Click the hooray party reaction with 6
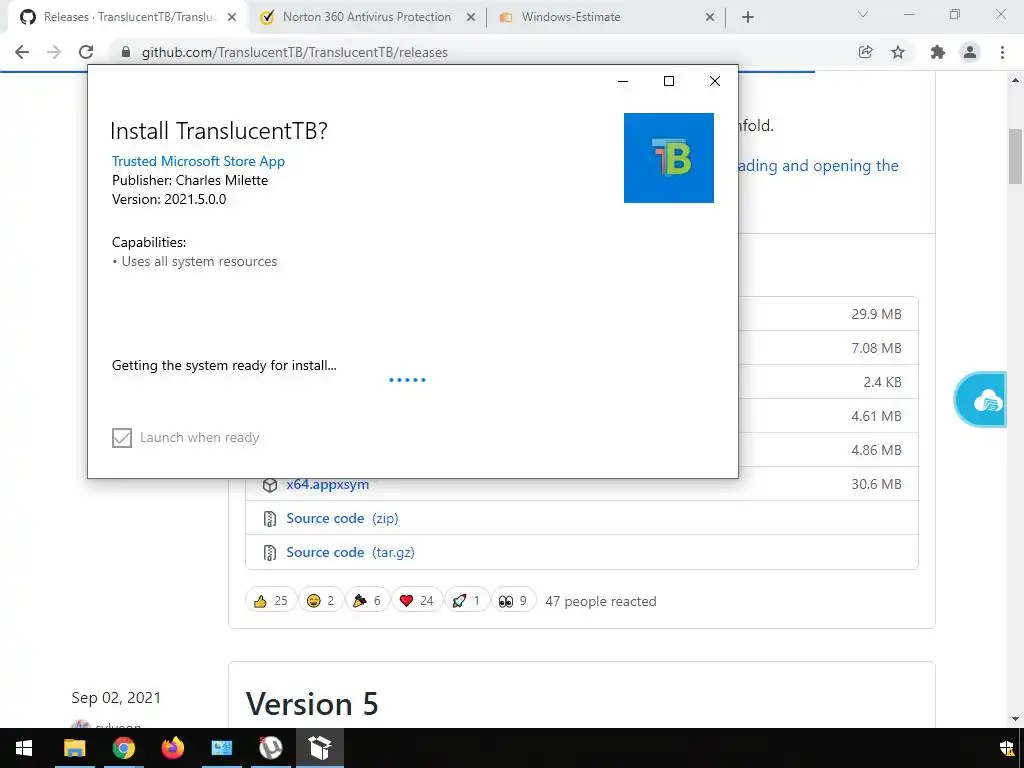 (366, 600)
